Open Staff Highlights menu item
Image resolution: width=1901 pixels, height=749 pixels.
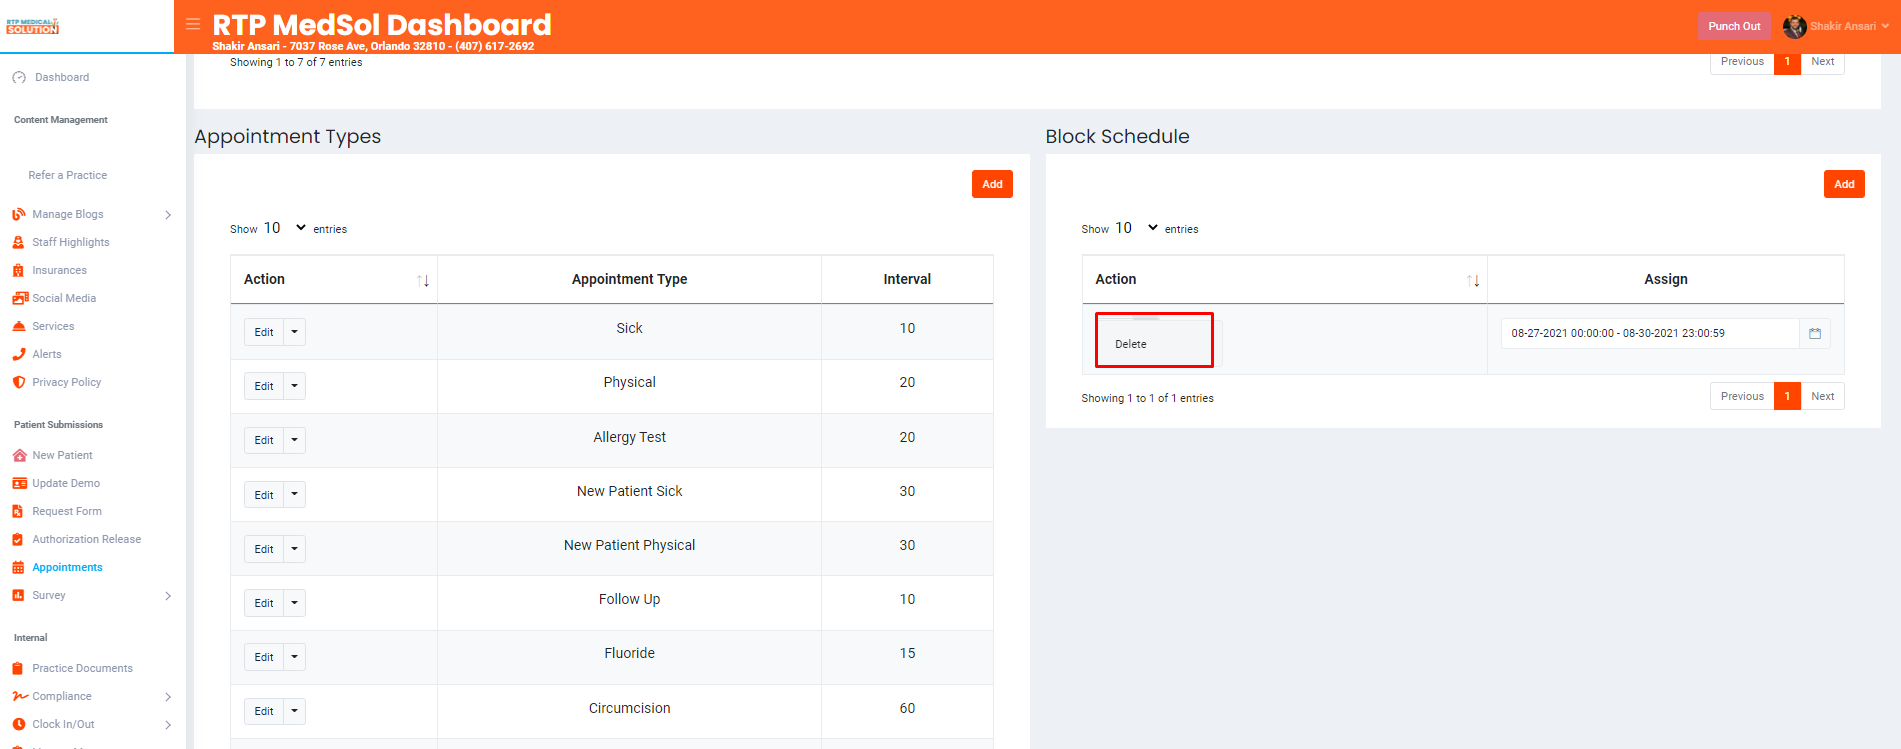[x=71, y=242]
